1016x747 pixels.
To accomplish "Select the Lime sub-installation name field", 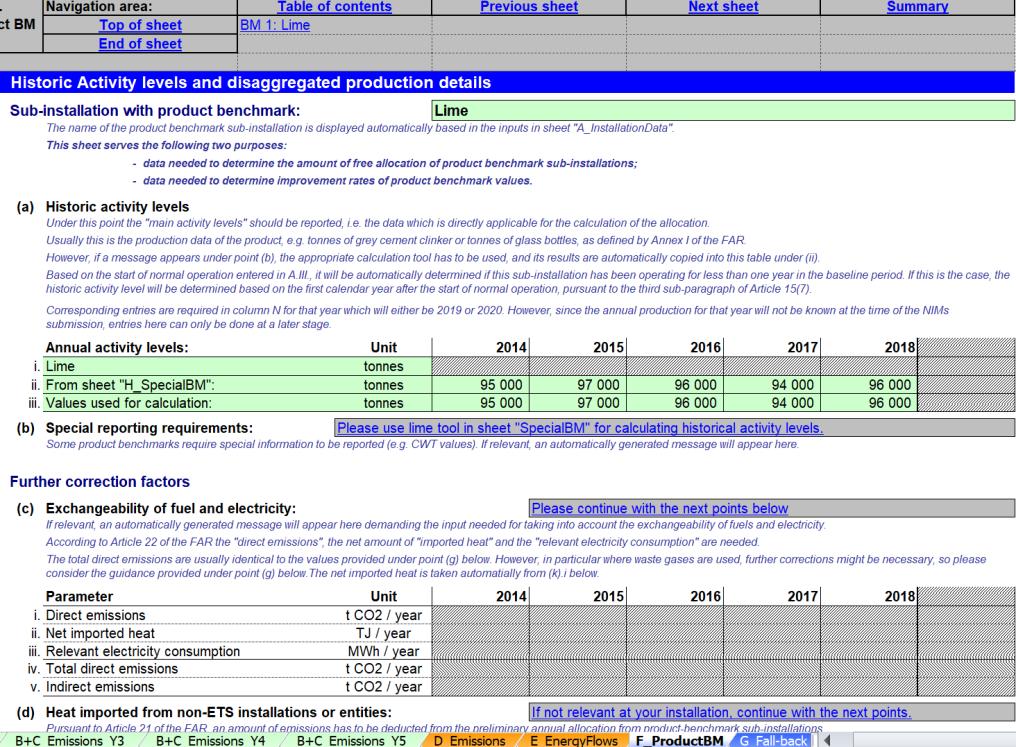I will [x=723, y=111].
